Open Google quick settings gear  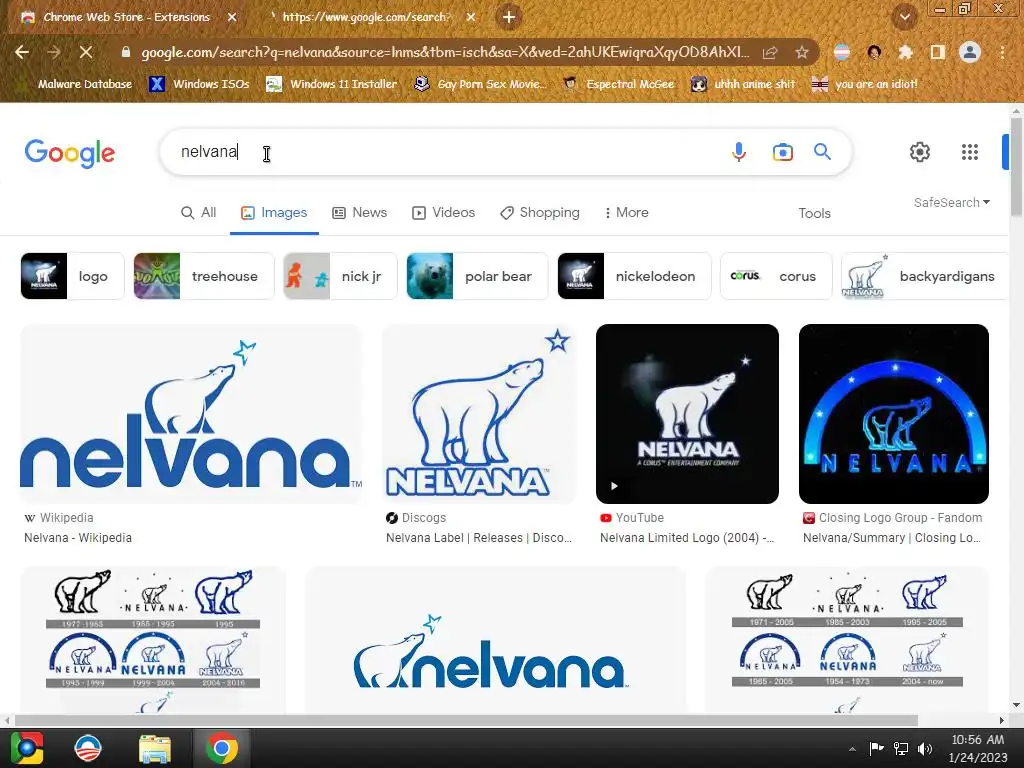point(920,152)
